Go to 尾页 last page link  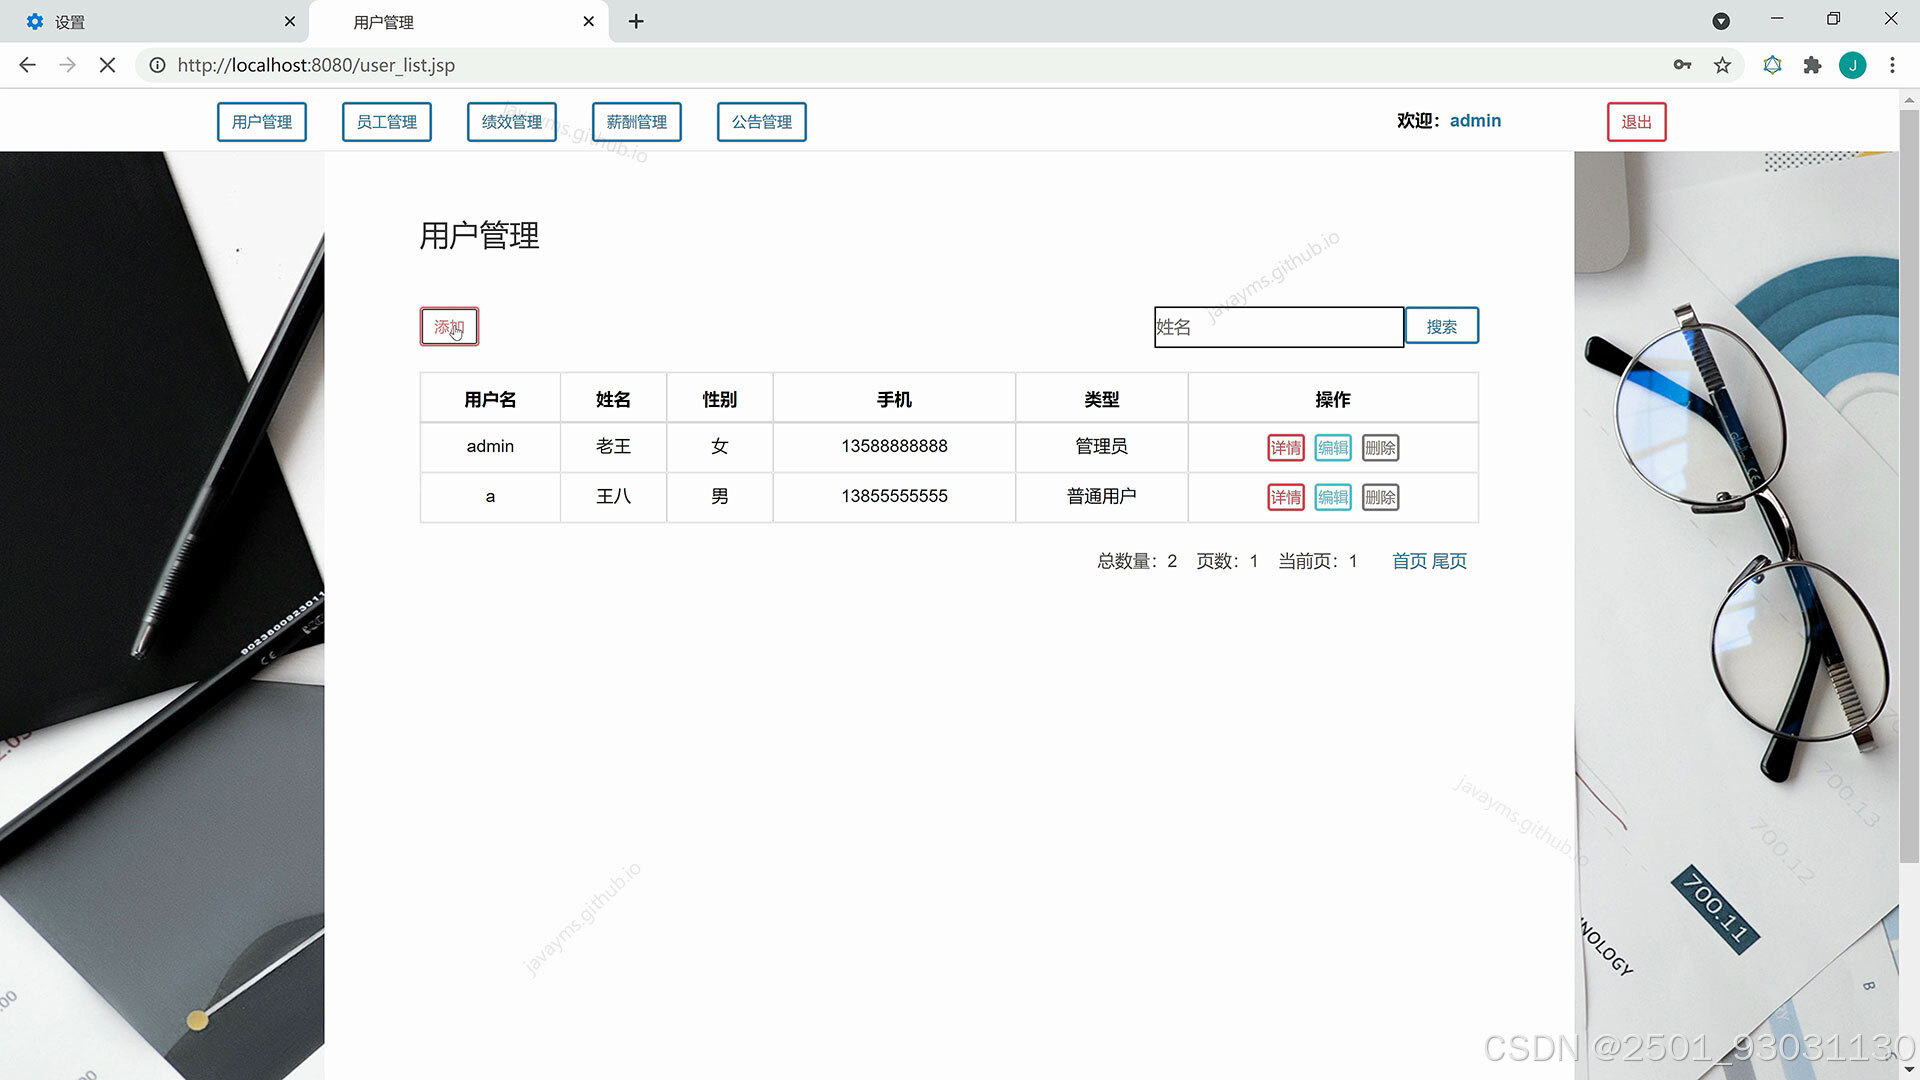(x=1450, y=561)
